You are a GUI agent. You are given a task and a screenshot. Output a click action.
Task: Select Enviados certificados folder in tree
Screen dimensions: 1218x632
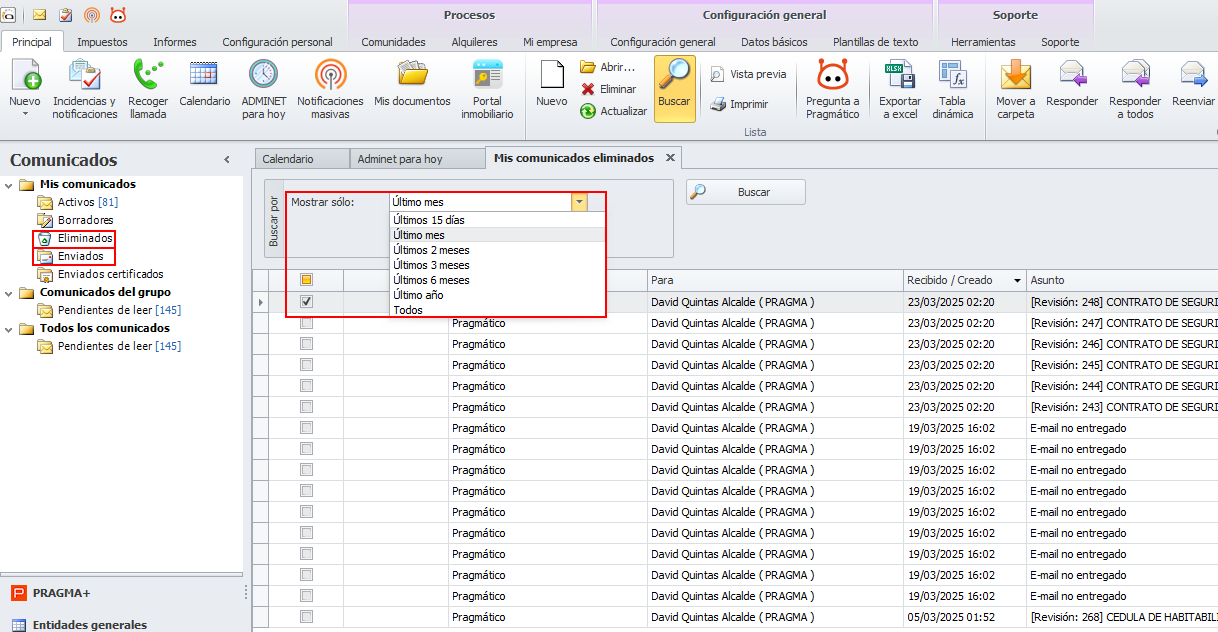(x=110, y=274)
